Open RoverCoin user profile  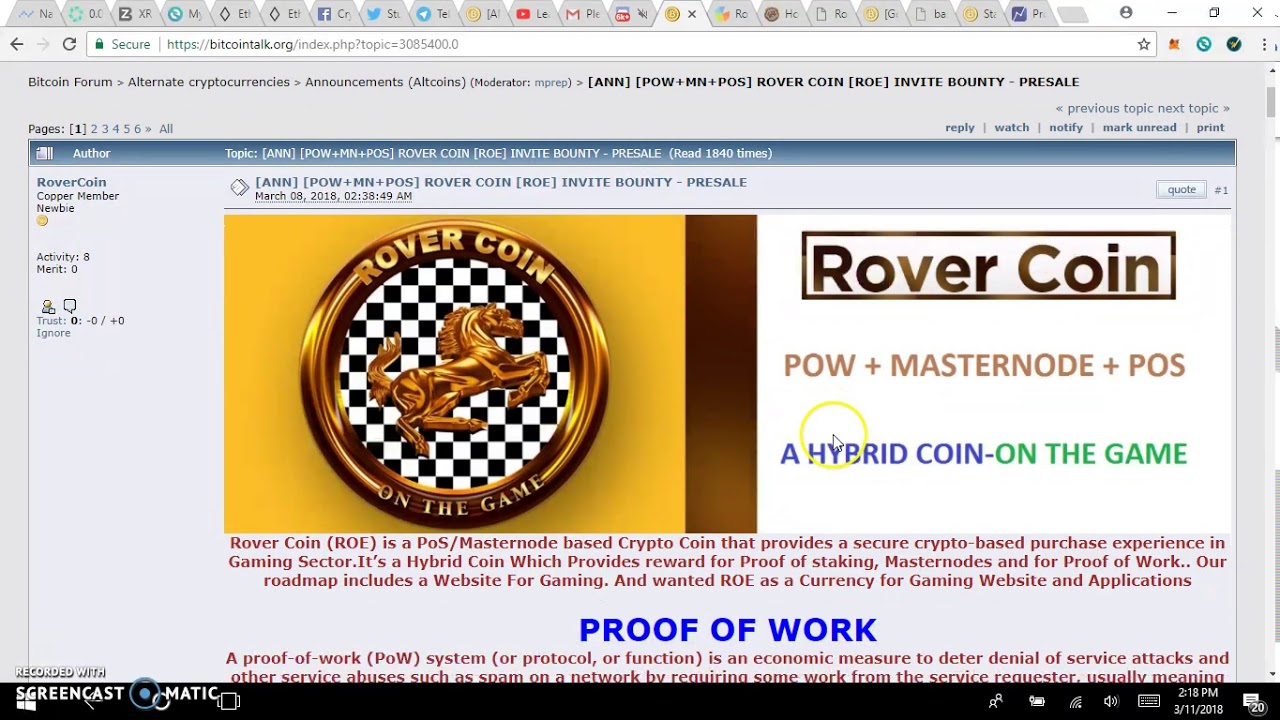(71, 182)
